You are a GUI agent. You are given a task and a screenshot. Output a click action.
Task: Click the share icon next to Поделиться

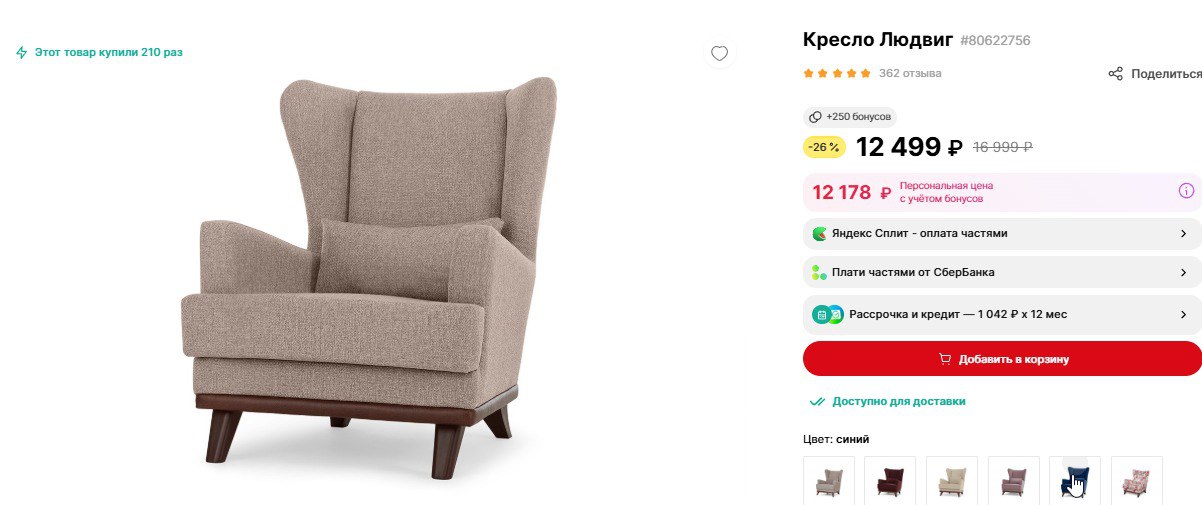[x=1115, y=74]
